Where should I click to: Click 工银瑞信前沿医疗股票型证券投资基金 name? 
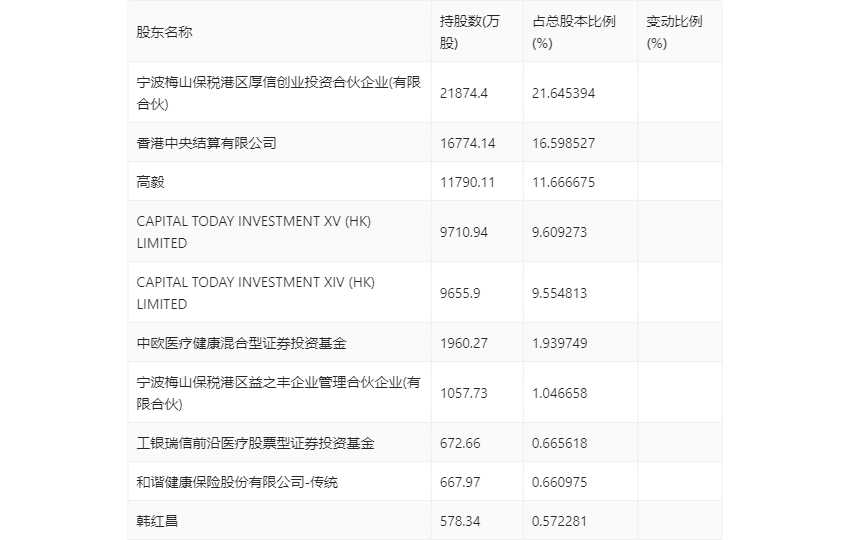pos(255,443)
